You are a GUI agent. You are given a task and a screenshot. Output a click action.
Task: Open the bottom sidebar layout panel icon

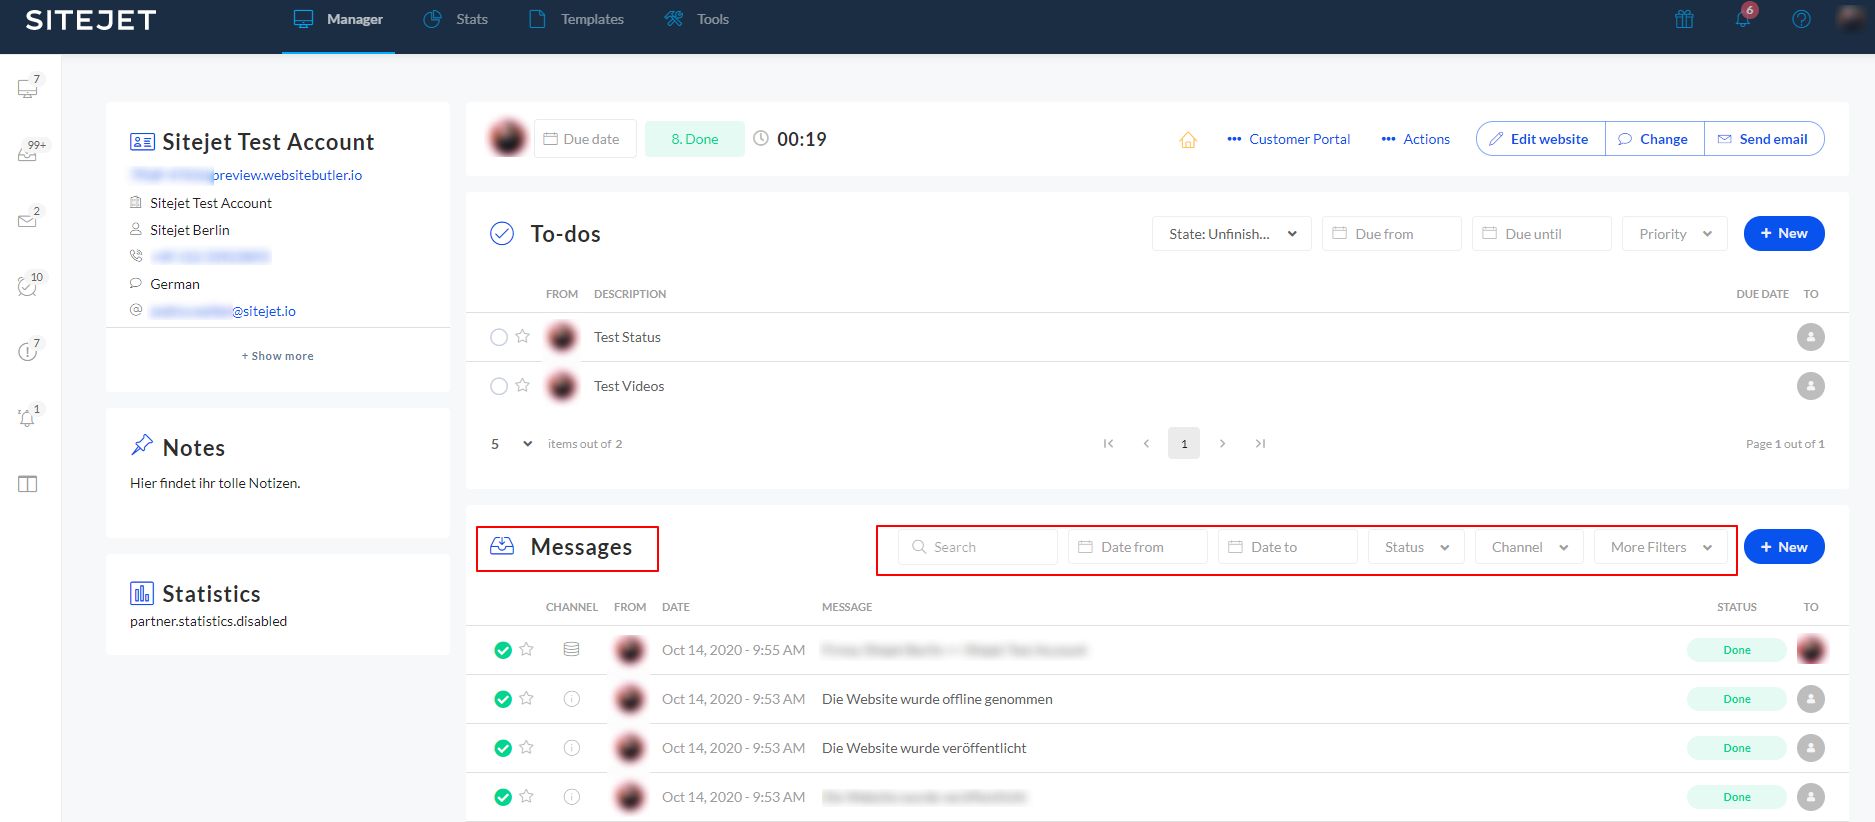28,484
